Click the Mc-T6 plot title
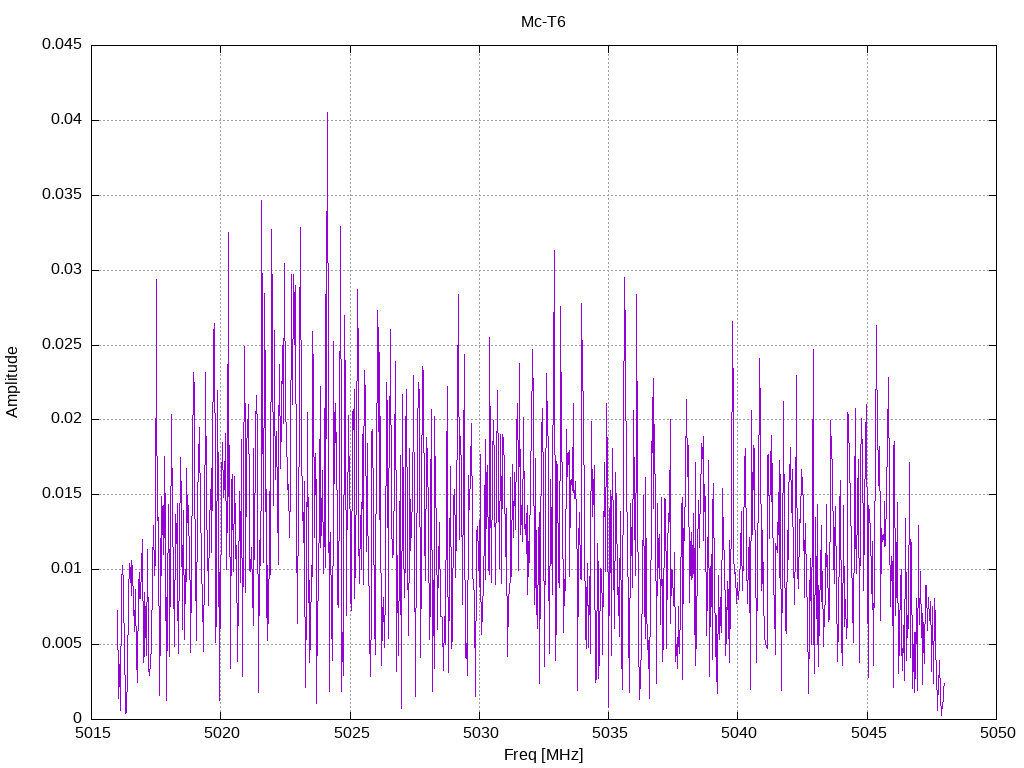 (x=543, y=22)
